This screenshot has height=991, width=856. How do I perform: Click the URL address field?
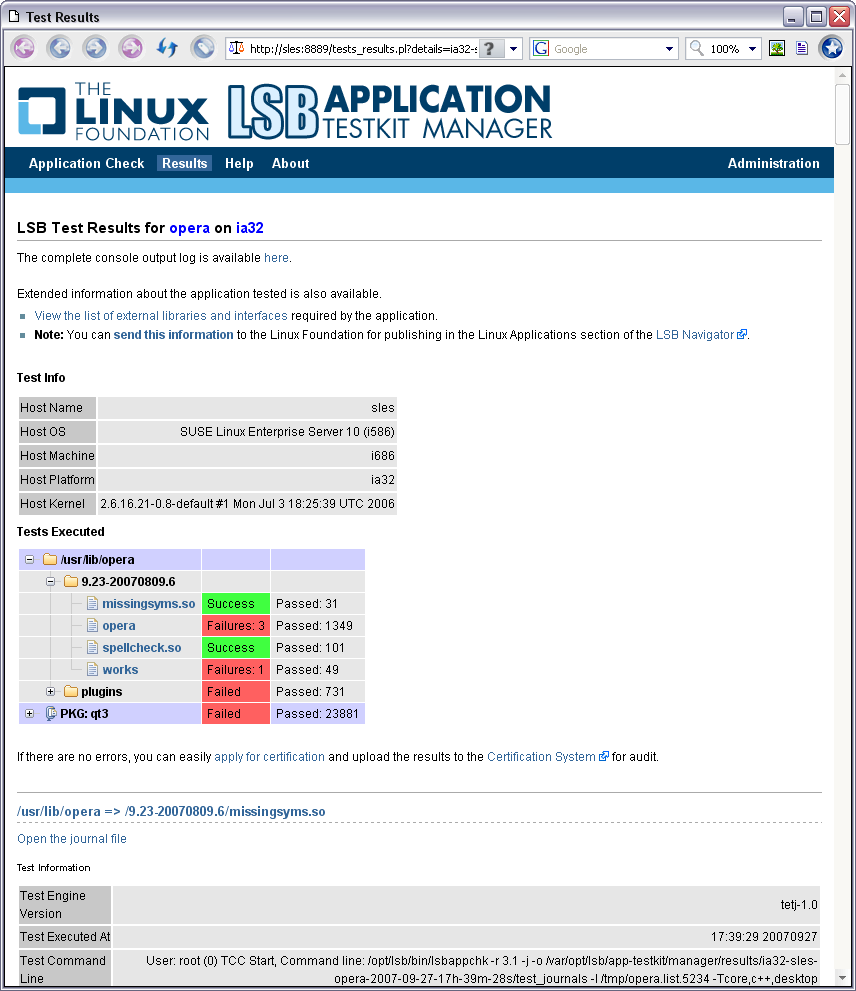click(363, 49)
